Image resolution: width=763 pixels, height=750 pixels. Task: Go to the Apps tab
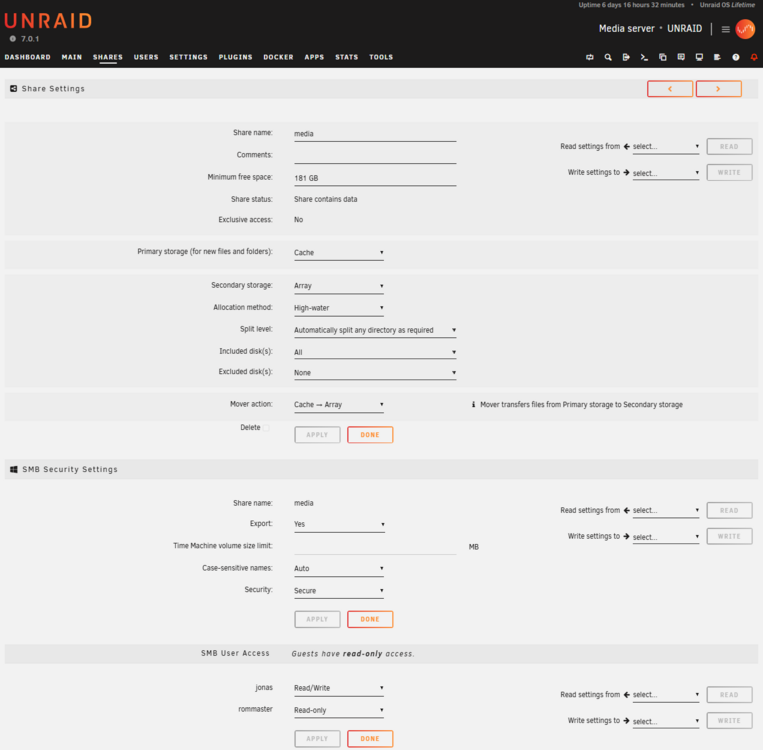[314, 57]
